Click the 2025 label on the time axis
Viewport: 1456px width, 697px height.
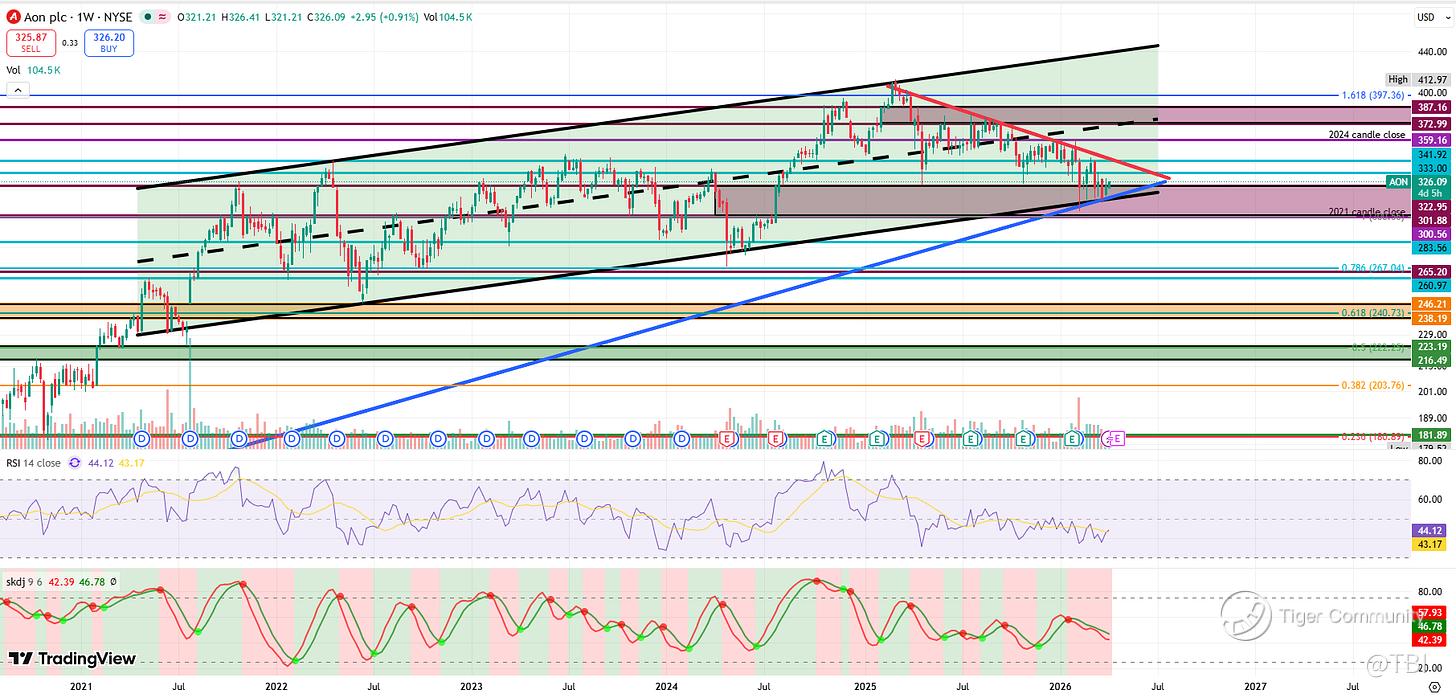tap(864, 688)
